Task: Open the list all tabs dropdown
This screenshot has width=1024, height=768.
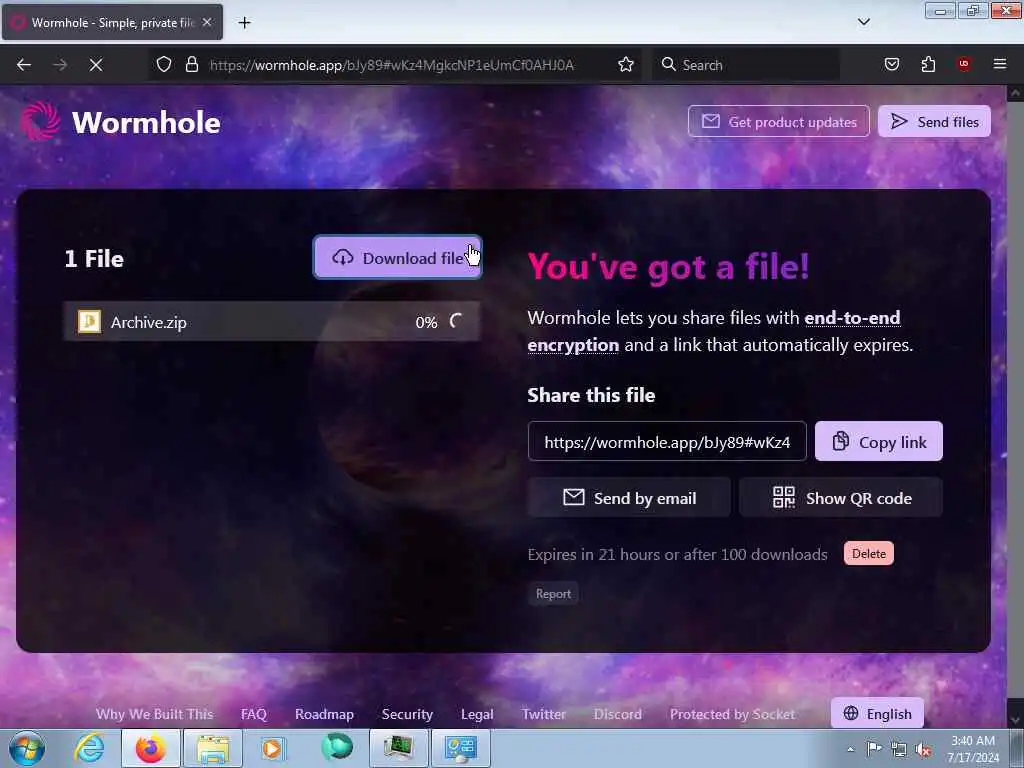Action: (863, 22)
